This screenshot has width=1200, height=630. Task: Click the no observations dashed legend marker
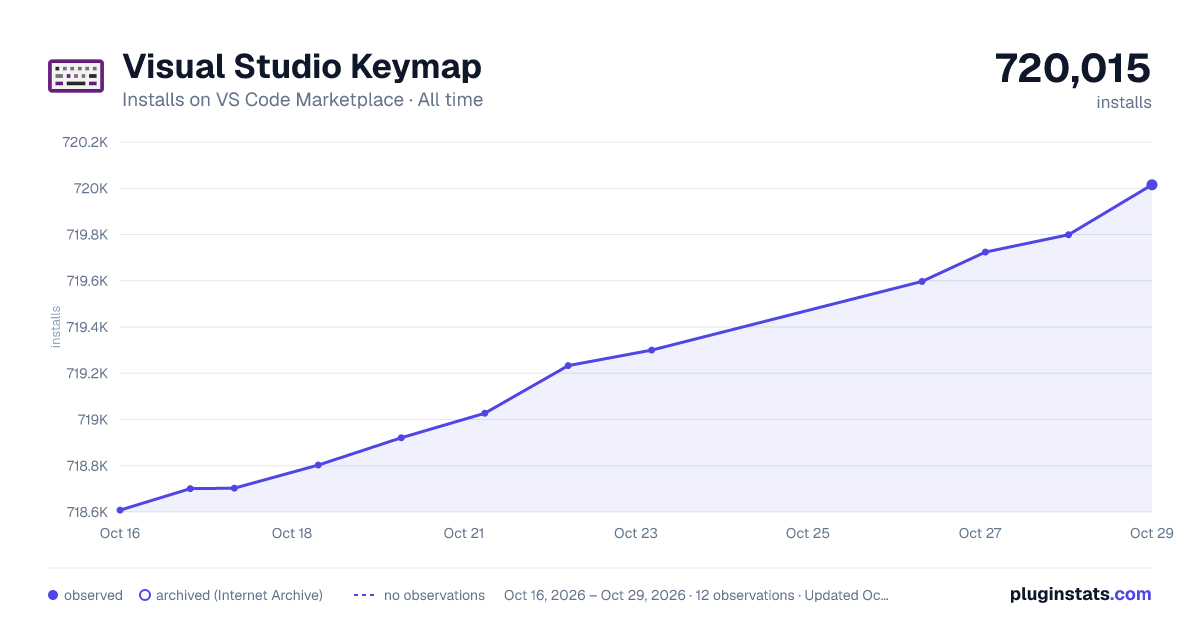click(364, 595)
